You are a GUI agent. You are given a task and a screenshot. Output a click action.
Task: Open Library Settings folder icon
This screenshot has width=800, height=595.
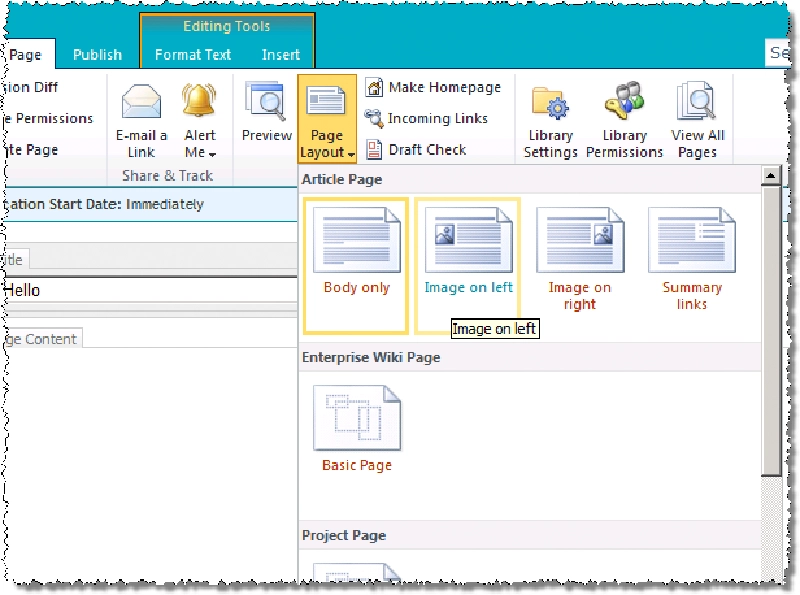[551, 102]
